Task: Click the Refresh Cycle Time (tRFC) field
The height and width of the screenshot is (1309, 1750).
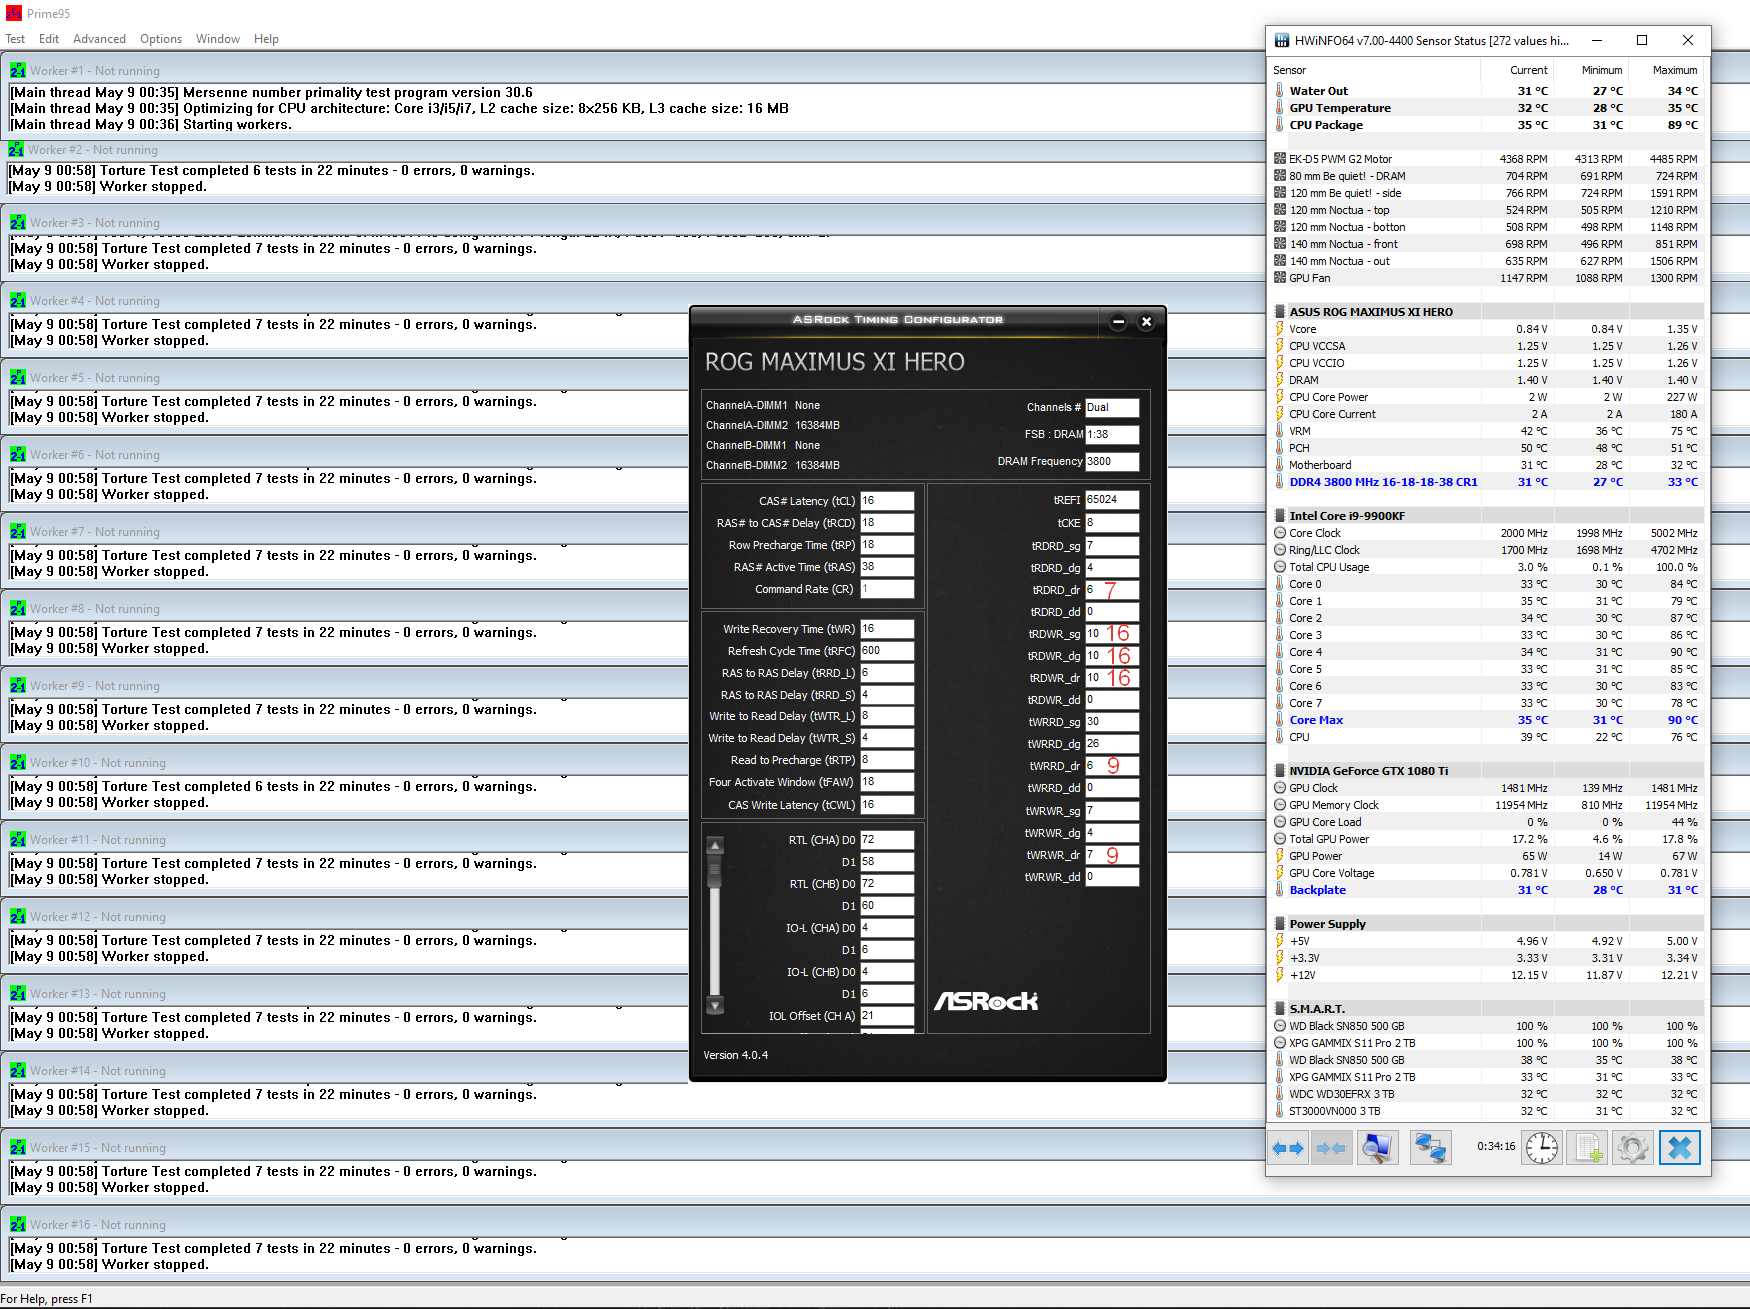Action: (887, 651)
